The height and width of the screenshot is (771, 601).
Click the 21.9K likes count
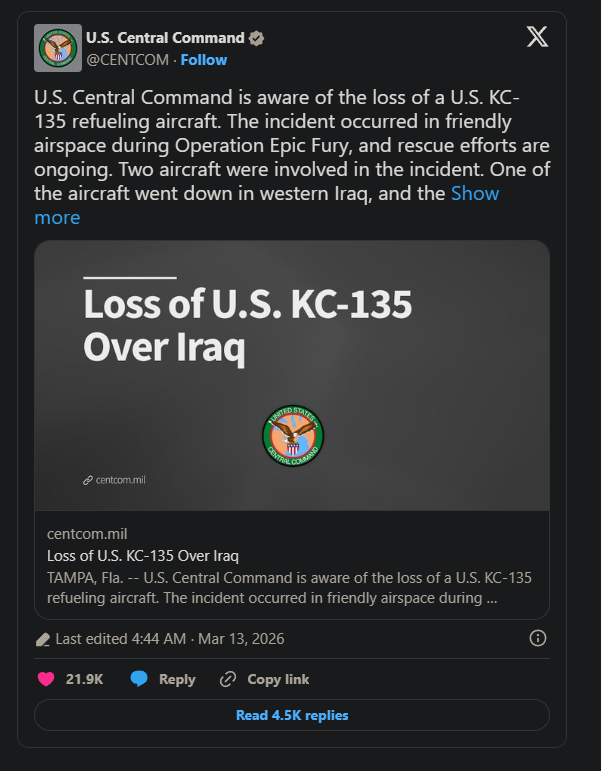(84, 679)
